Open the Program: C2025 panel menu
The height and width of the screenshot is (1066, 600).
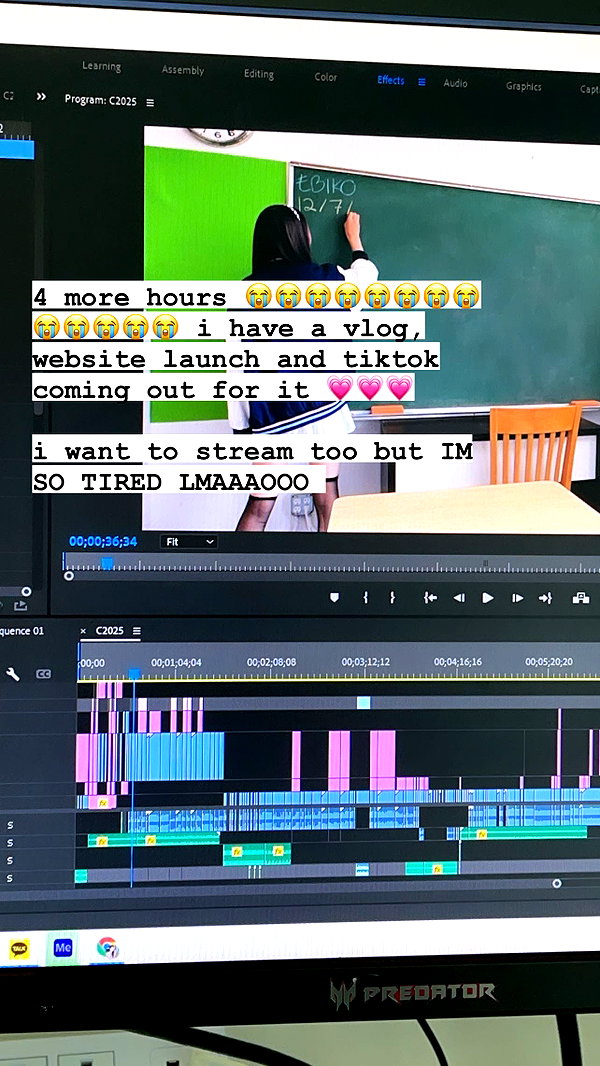(x=150, y=103)
